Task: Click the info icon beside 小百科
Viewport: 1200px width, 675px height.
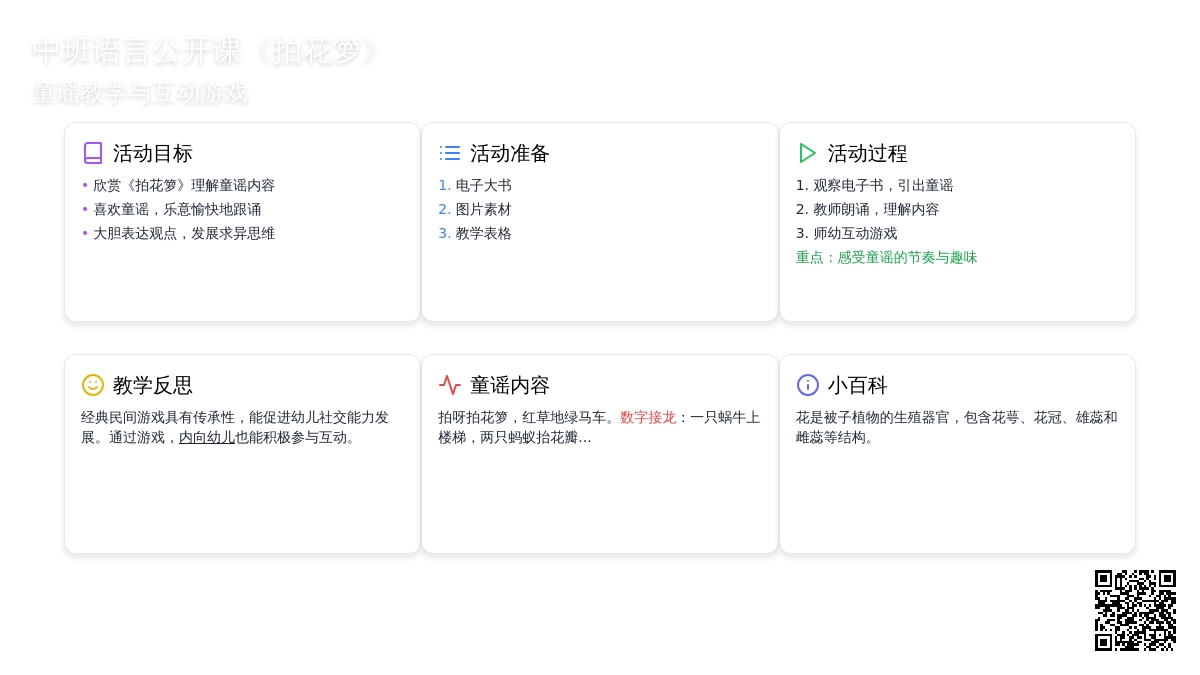Action: pyautogui.click(x=808, y=385)
